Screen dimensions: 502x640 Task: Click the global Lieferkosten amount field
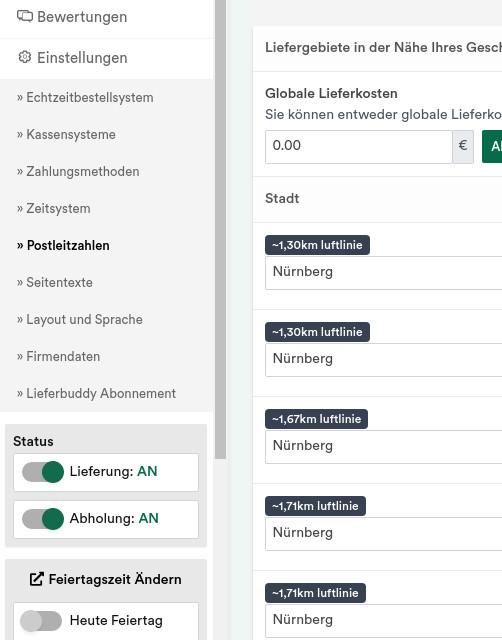(359, 147)
